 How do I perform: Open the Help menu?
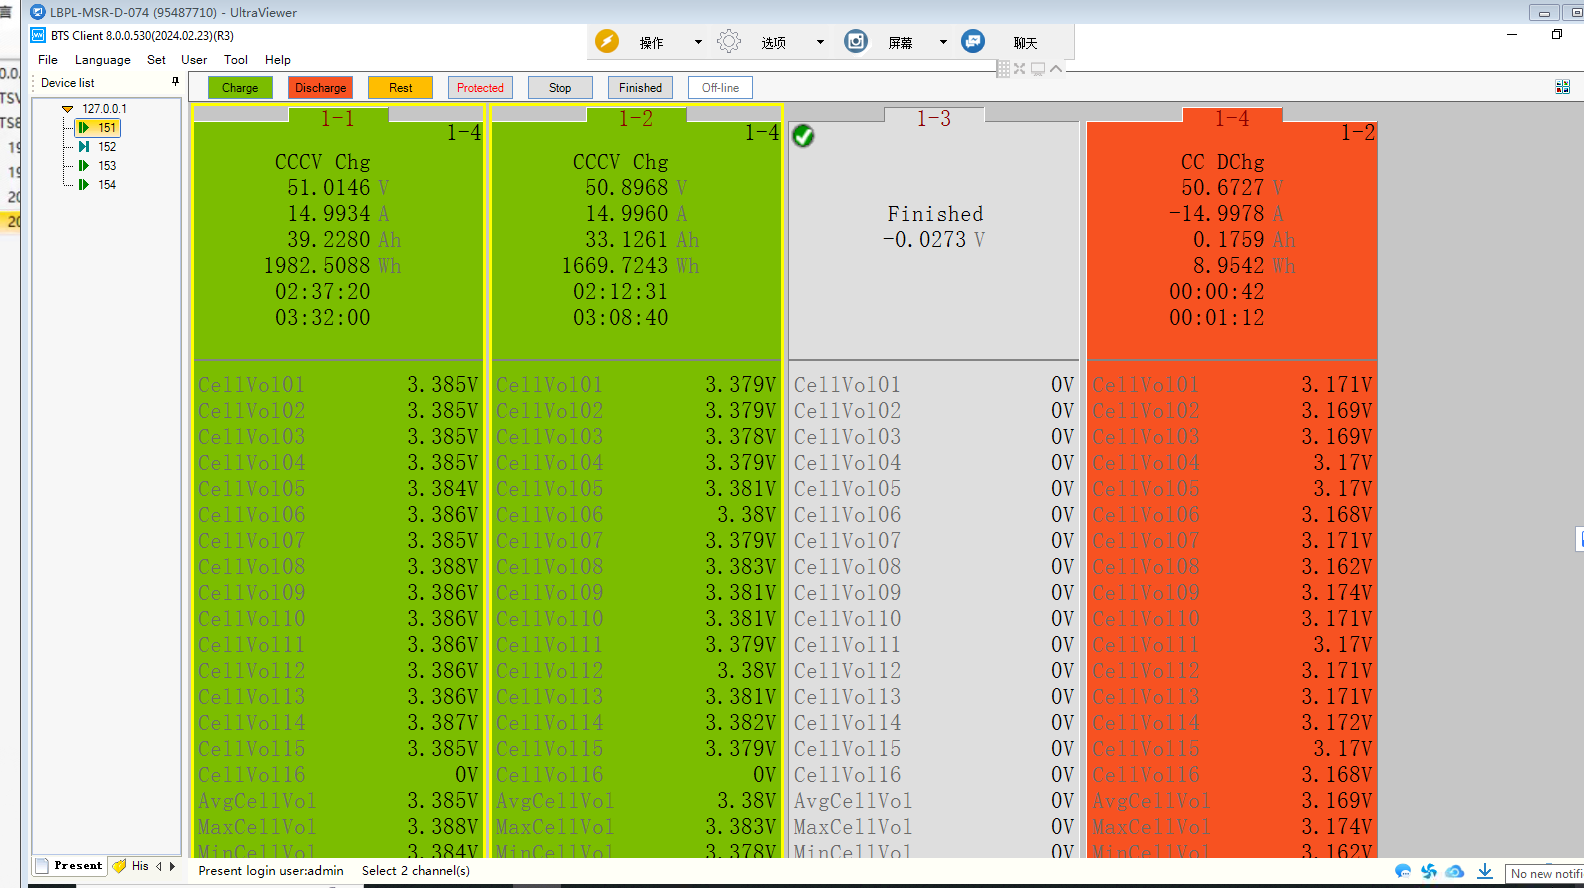(x=278, y=60)
